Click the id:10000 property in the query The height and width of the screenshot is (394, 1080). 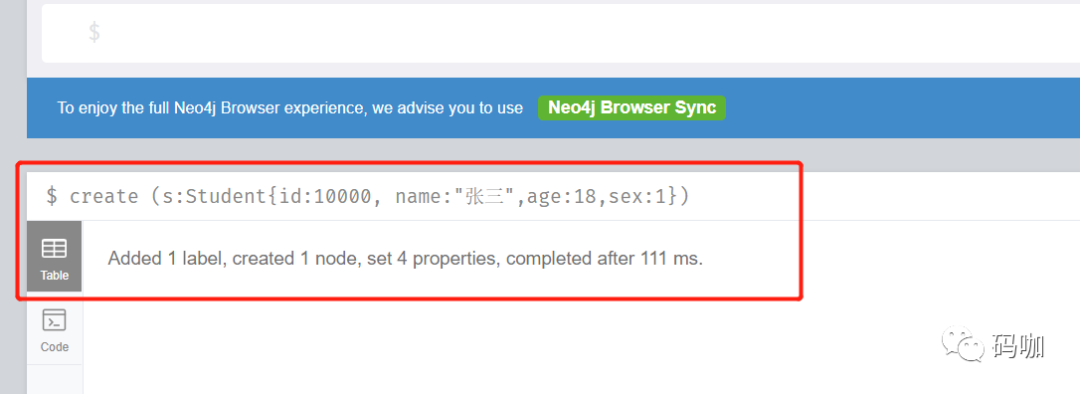point(326,197)
